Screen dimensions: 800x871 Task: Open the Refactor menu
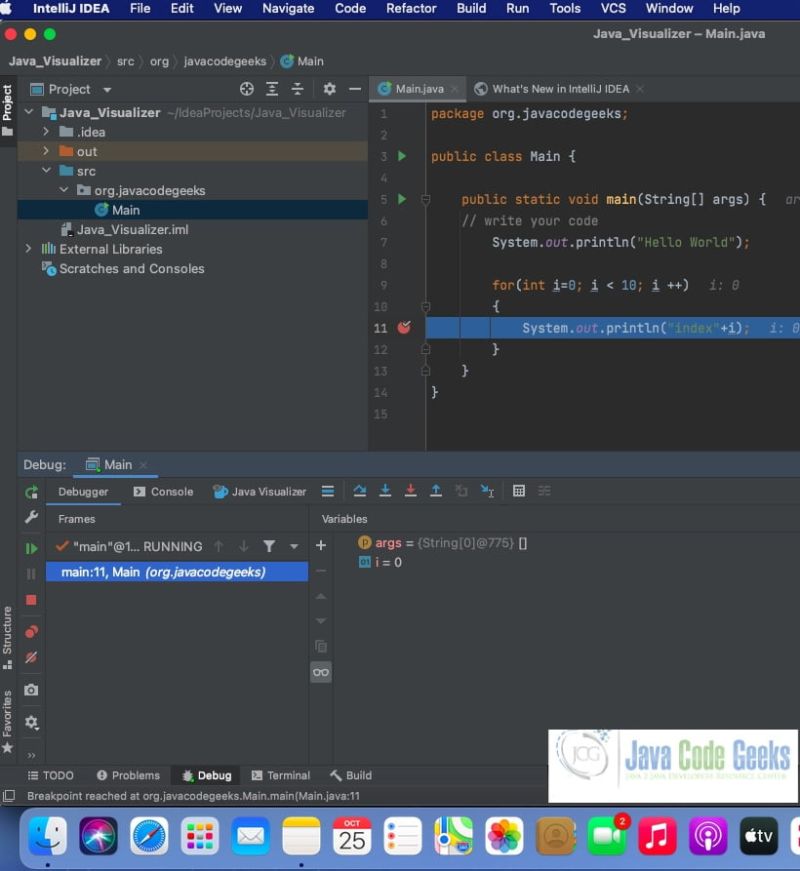pyautogui.click(x=411, y=9)
